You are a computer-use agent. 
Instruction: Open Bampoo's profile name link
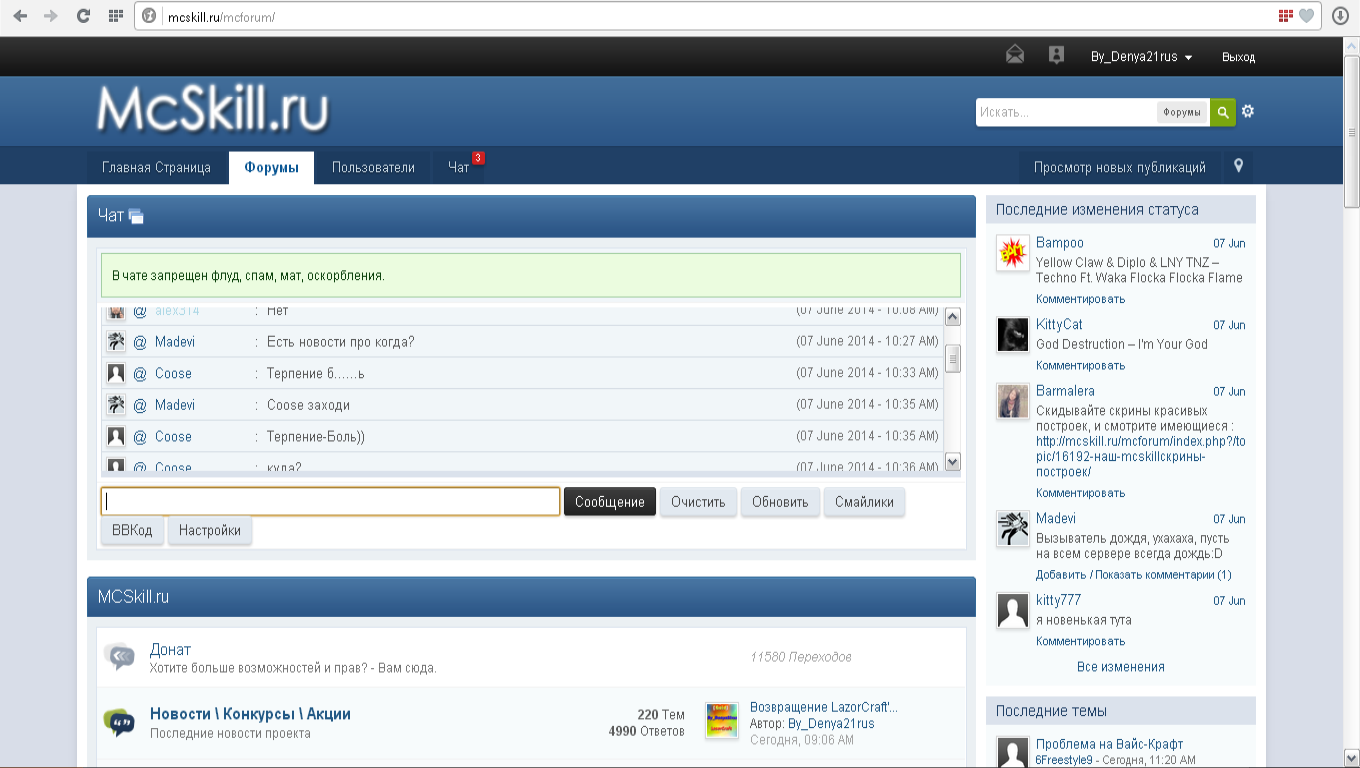point(1060,243)
